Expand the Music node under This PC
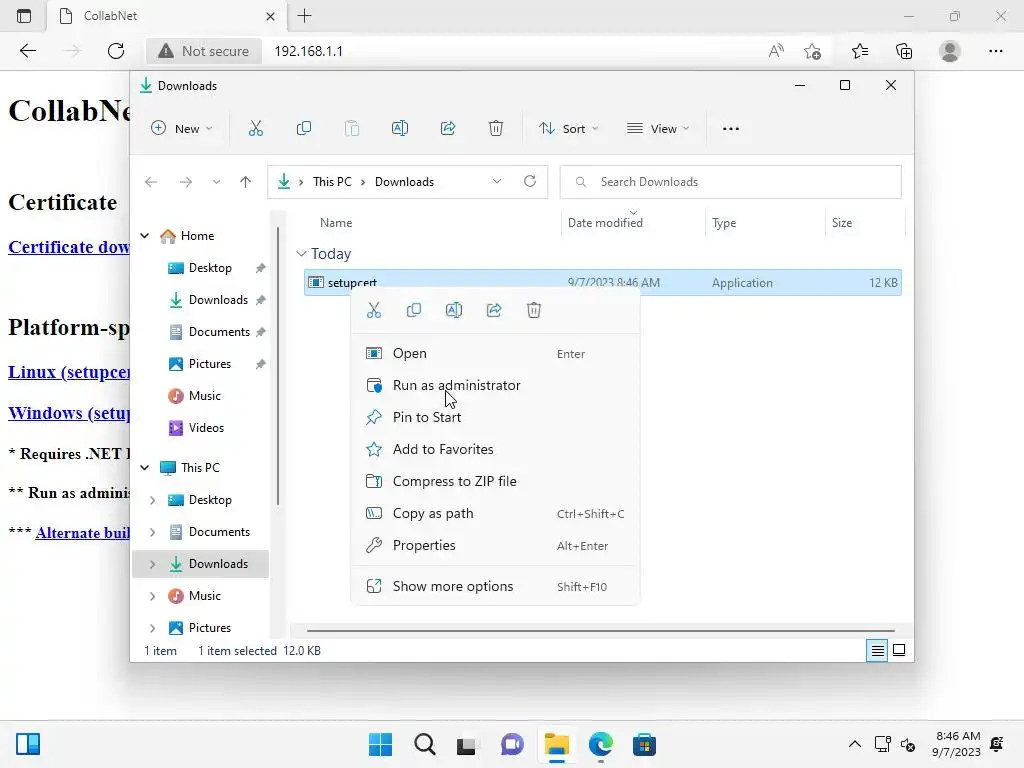 tap(152, 596)
